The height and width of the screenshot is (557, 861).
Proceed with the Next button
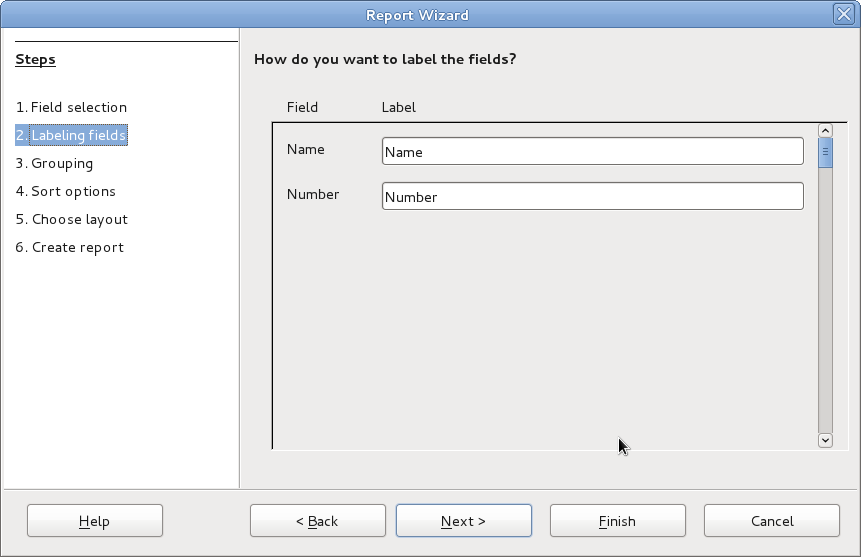pos(464,521)
